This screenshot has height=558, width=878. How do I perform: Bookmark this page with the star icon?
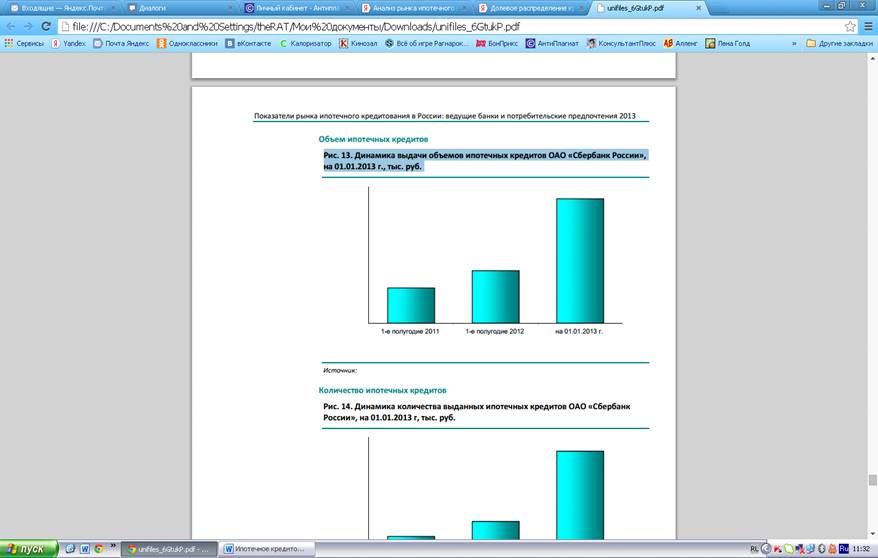(850, 26)
